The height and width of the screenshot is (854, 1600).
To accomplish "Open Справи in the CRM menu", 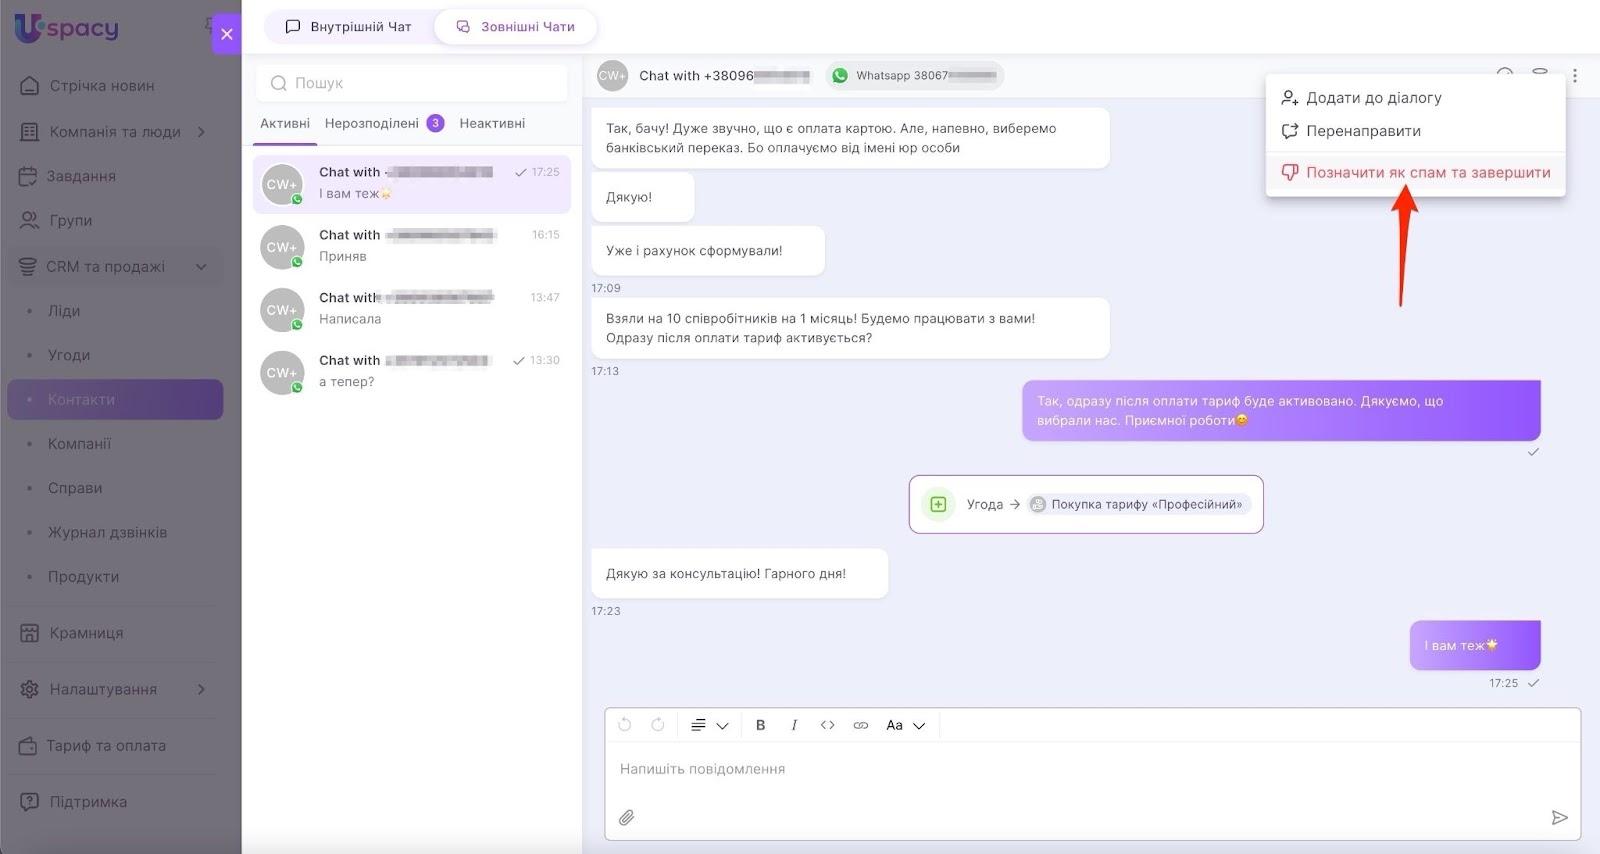I will click(x=75, y=488).
